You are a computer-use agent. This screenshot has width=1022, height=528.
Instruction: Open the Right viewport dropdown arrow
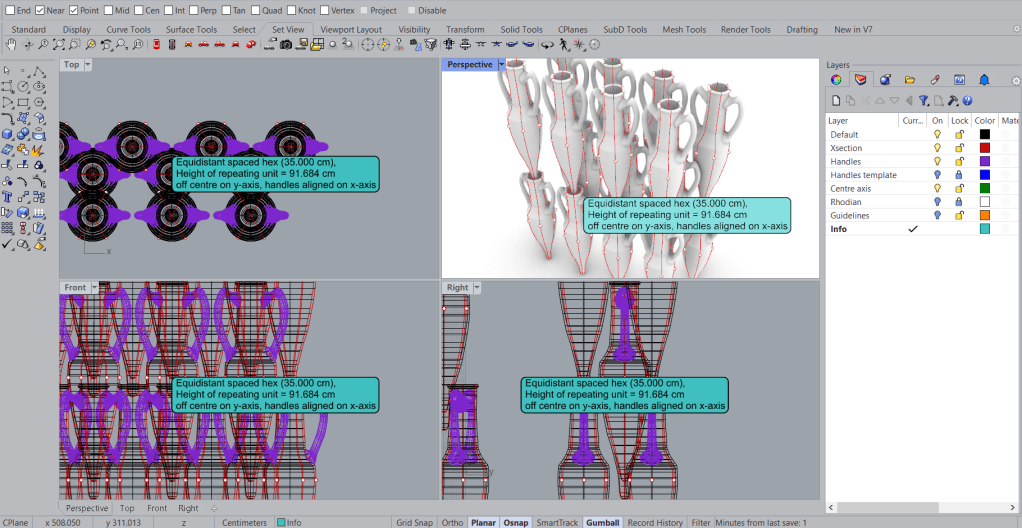click(477, 288)
